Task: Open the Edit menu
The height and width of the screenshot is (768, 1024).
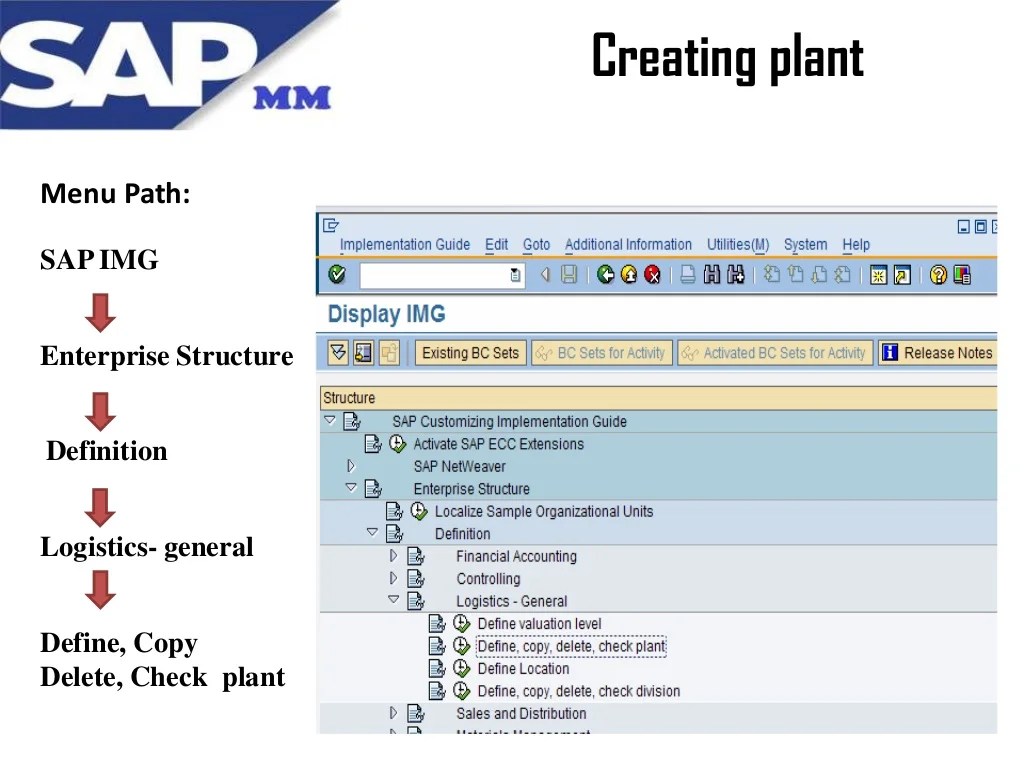Action: click(x=496, y=244)
